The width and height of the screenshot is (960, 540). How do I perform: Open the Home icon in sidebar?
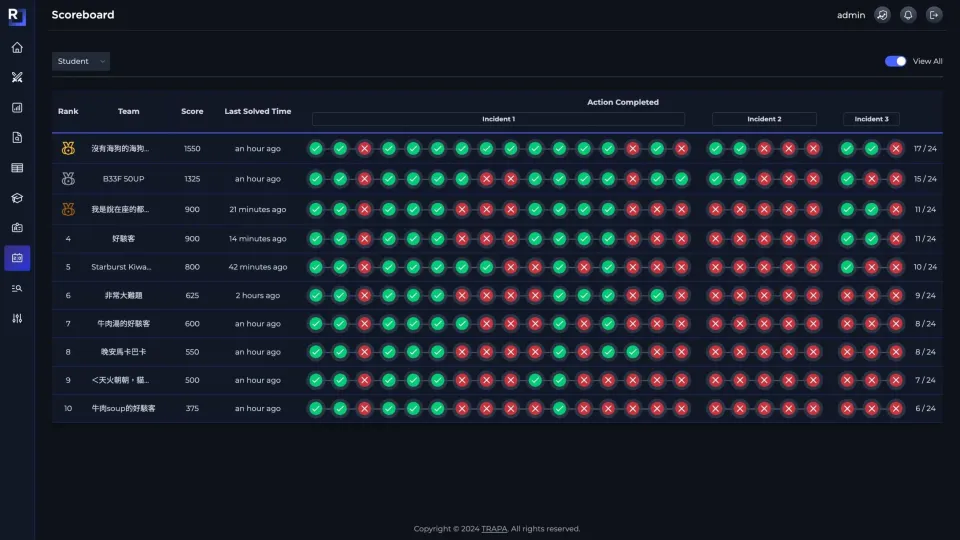pos(17,47)
